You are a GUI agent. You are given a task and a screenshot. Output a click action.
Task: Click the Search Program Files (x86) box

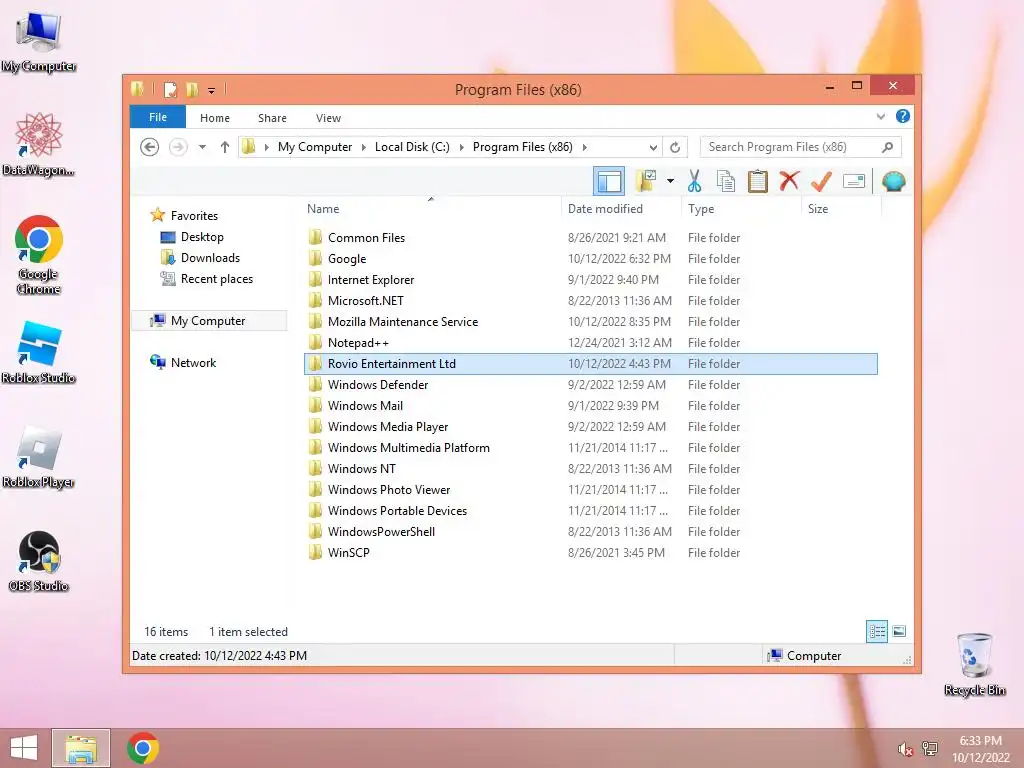800,147
